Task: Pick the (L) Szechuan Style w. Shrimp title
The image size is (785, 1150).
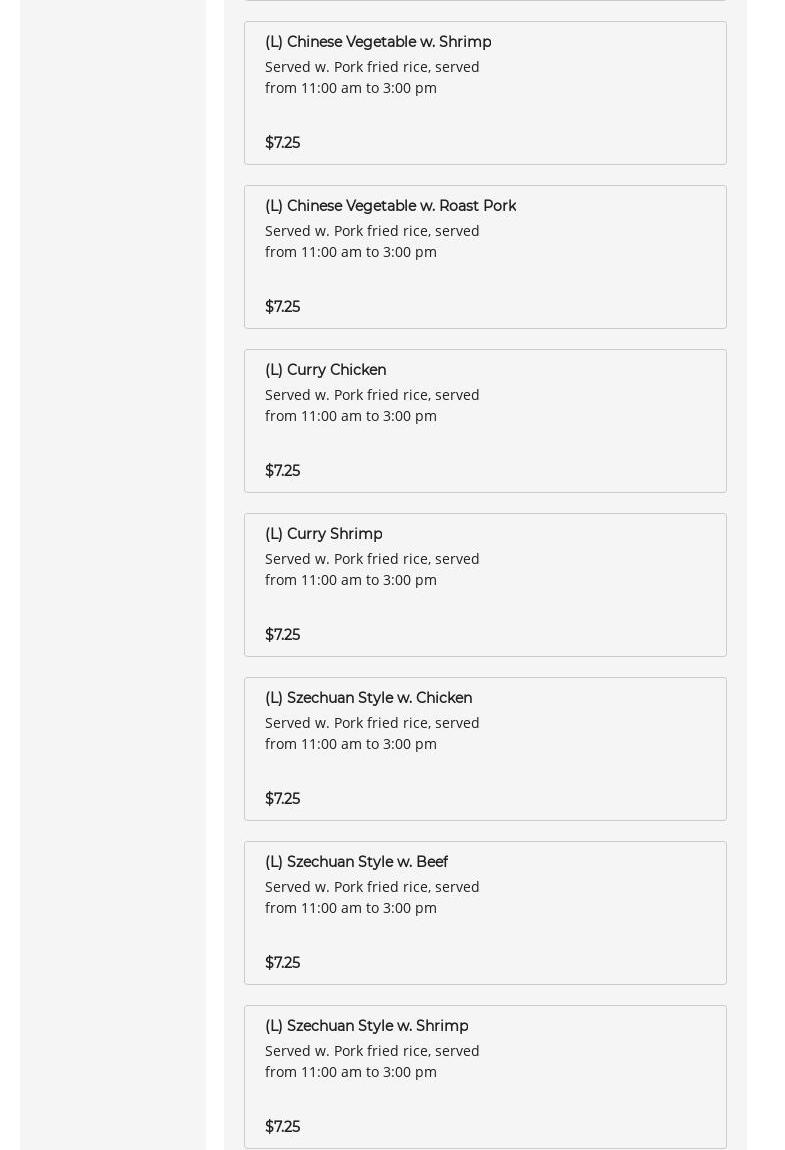Action: (366, 1026)
